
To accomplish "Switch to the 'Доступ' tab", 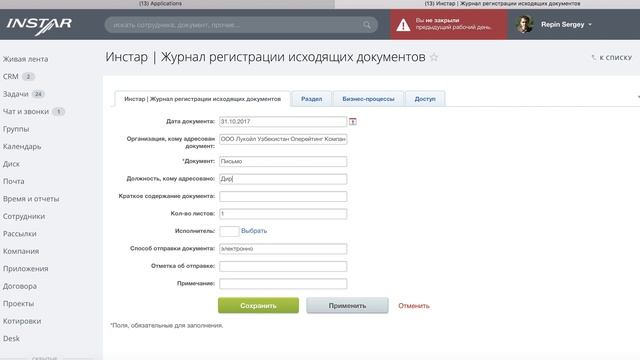I will [x=425, y=99].
